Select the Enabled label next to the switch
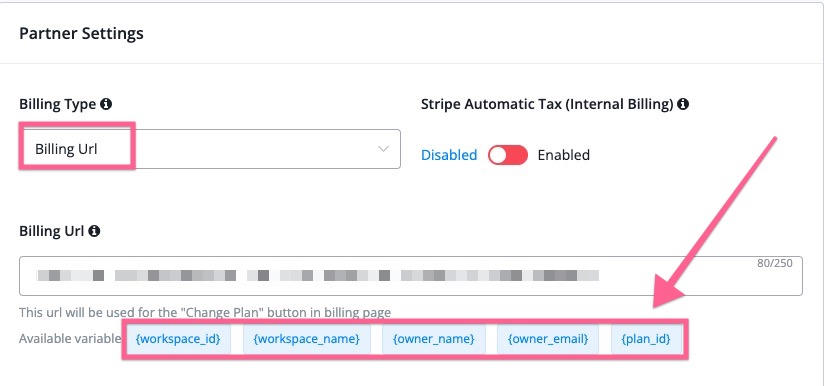 click(563, 155)
